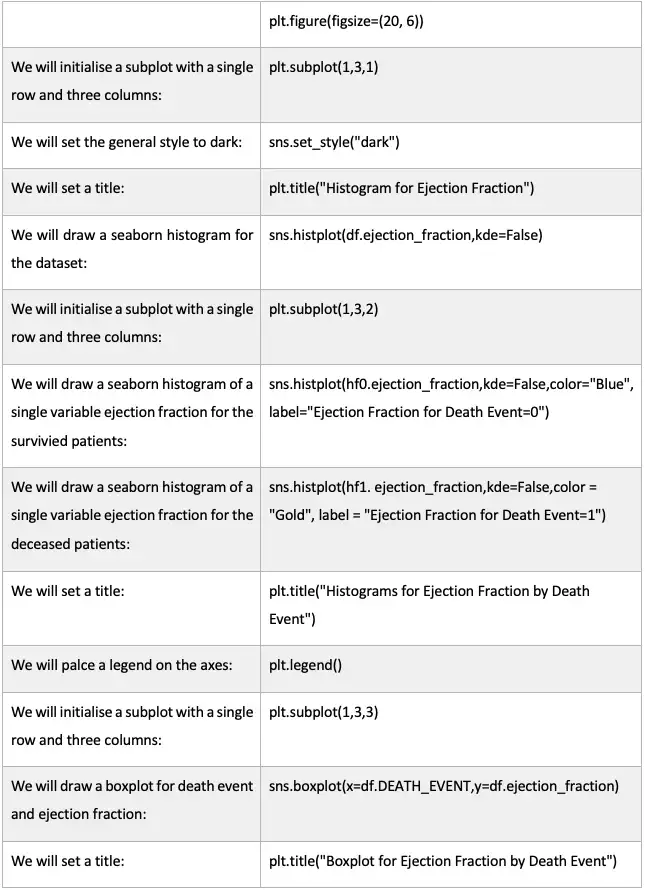Viewport: 645px width, 890px height.
Task: Click "We will palce a legend on the axes" text
Action: (122, 665)
